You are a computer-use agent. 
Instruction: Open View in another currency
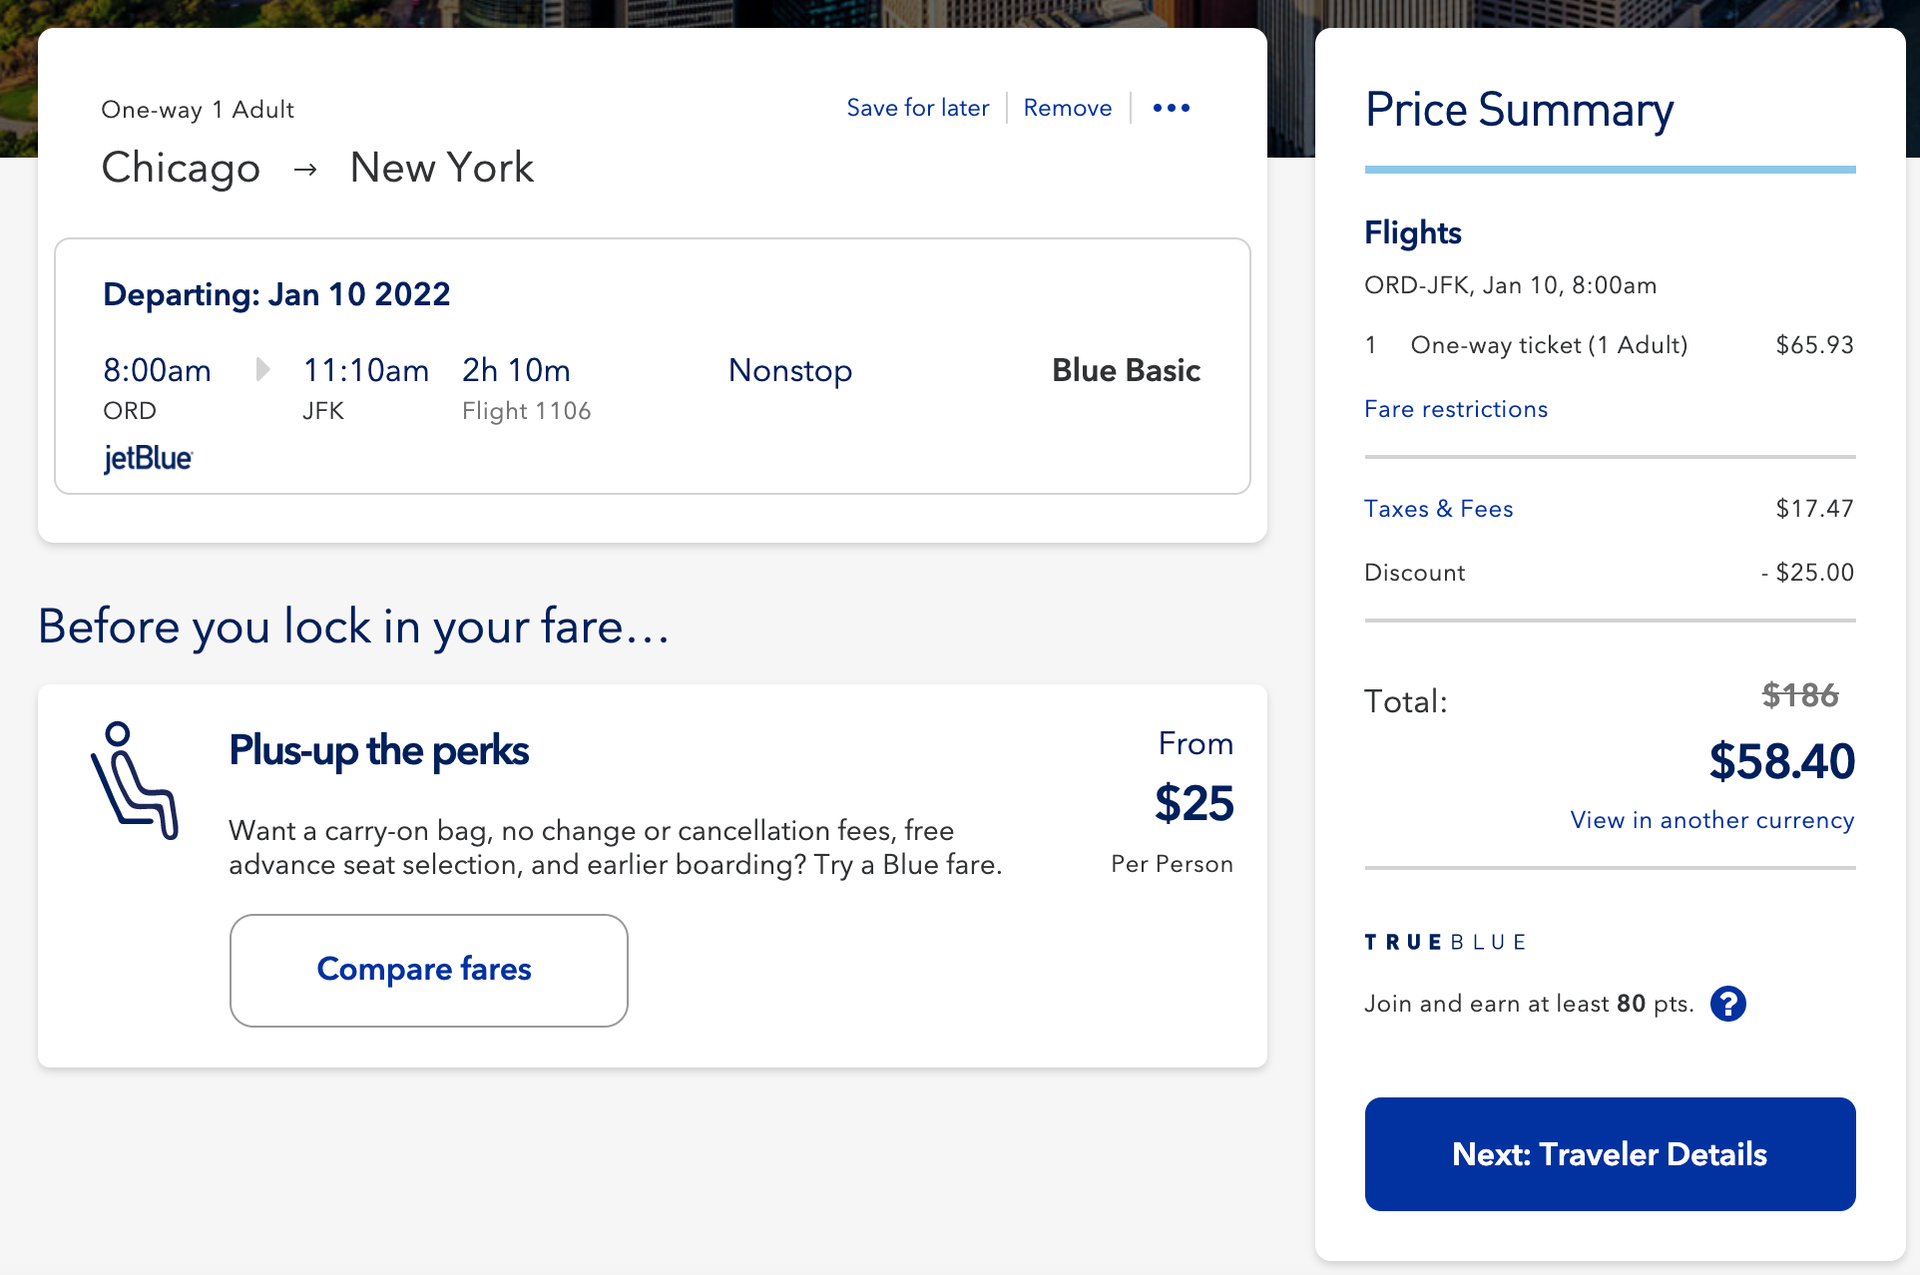coord(1711,820)
